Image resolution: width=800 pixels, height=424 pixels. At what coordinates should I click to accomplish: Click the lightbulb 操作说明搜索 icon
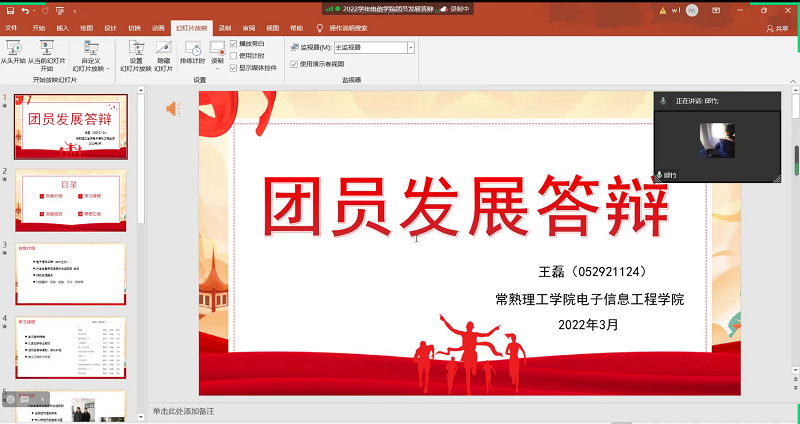pyautogui.click(x=320, y=28)
